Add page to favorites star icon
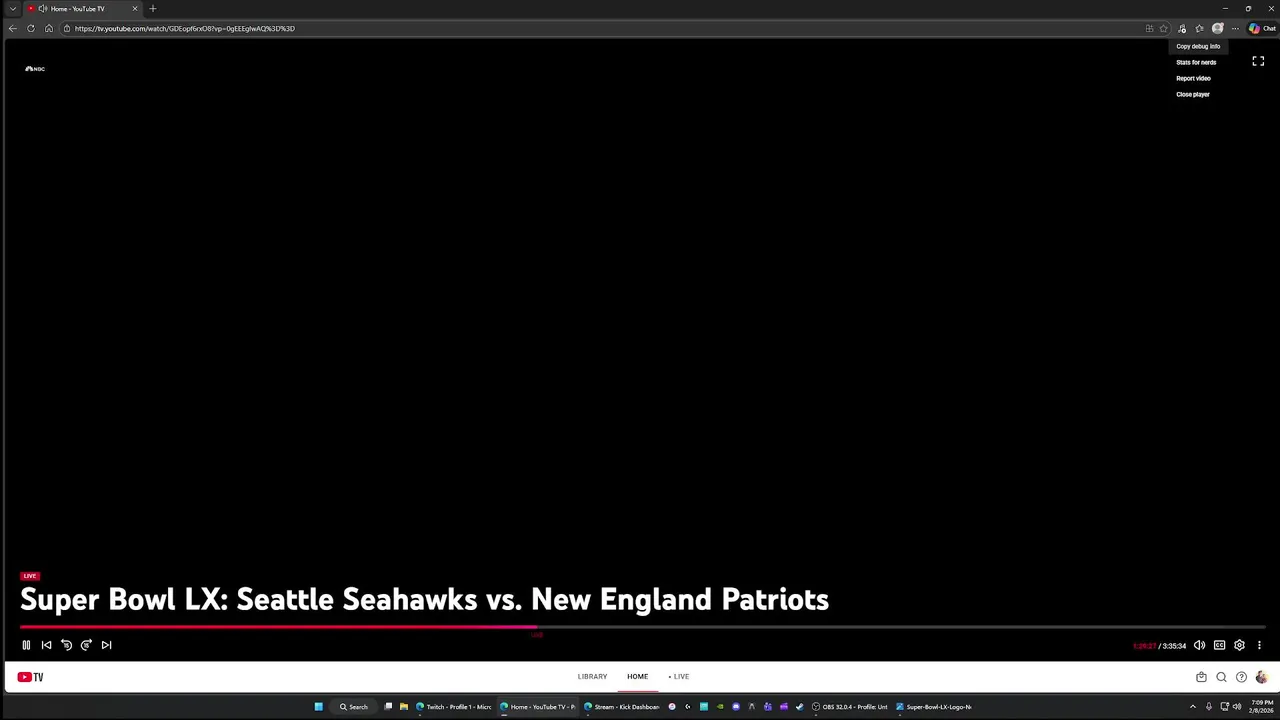Viewport: 1280px width, 720px height. pyautogui.click(x=1163, y=28)
